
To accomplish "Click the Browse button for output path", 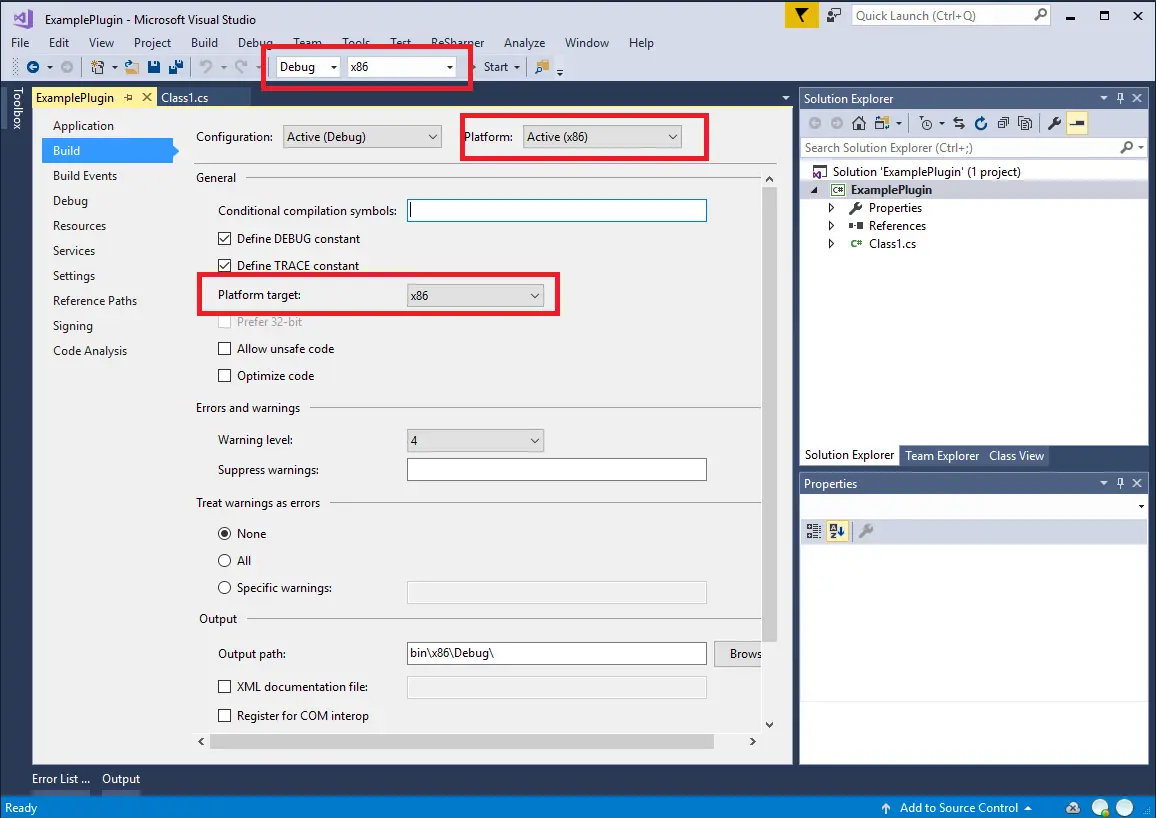I will [x=738, y=654].
